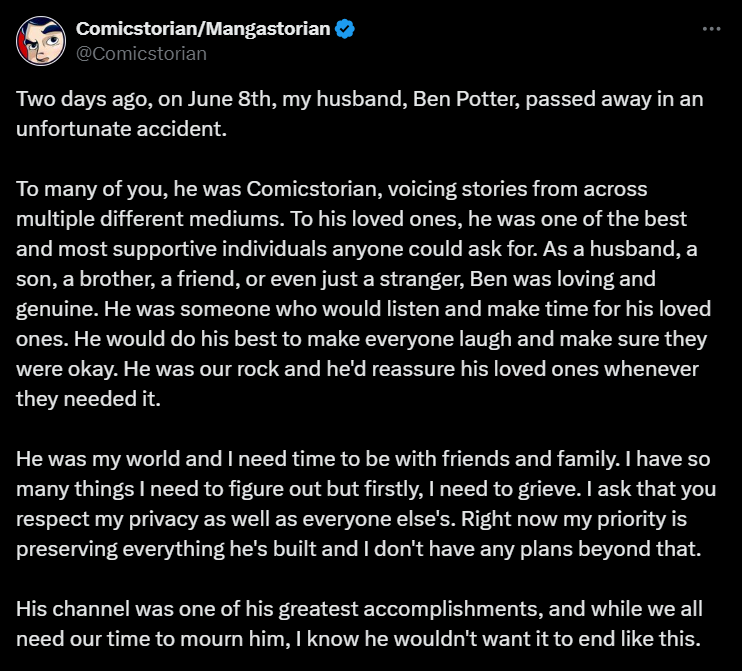Open the three-dot more options menu
This screenshot has height=671, width=742.
(711, 29)
